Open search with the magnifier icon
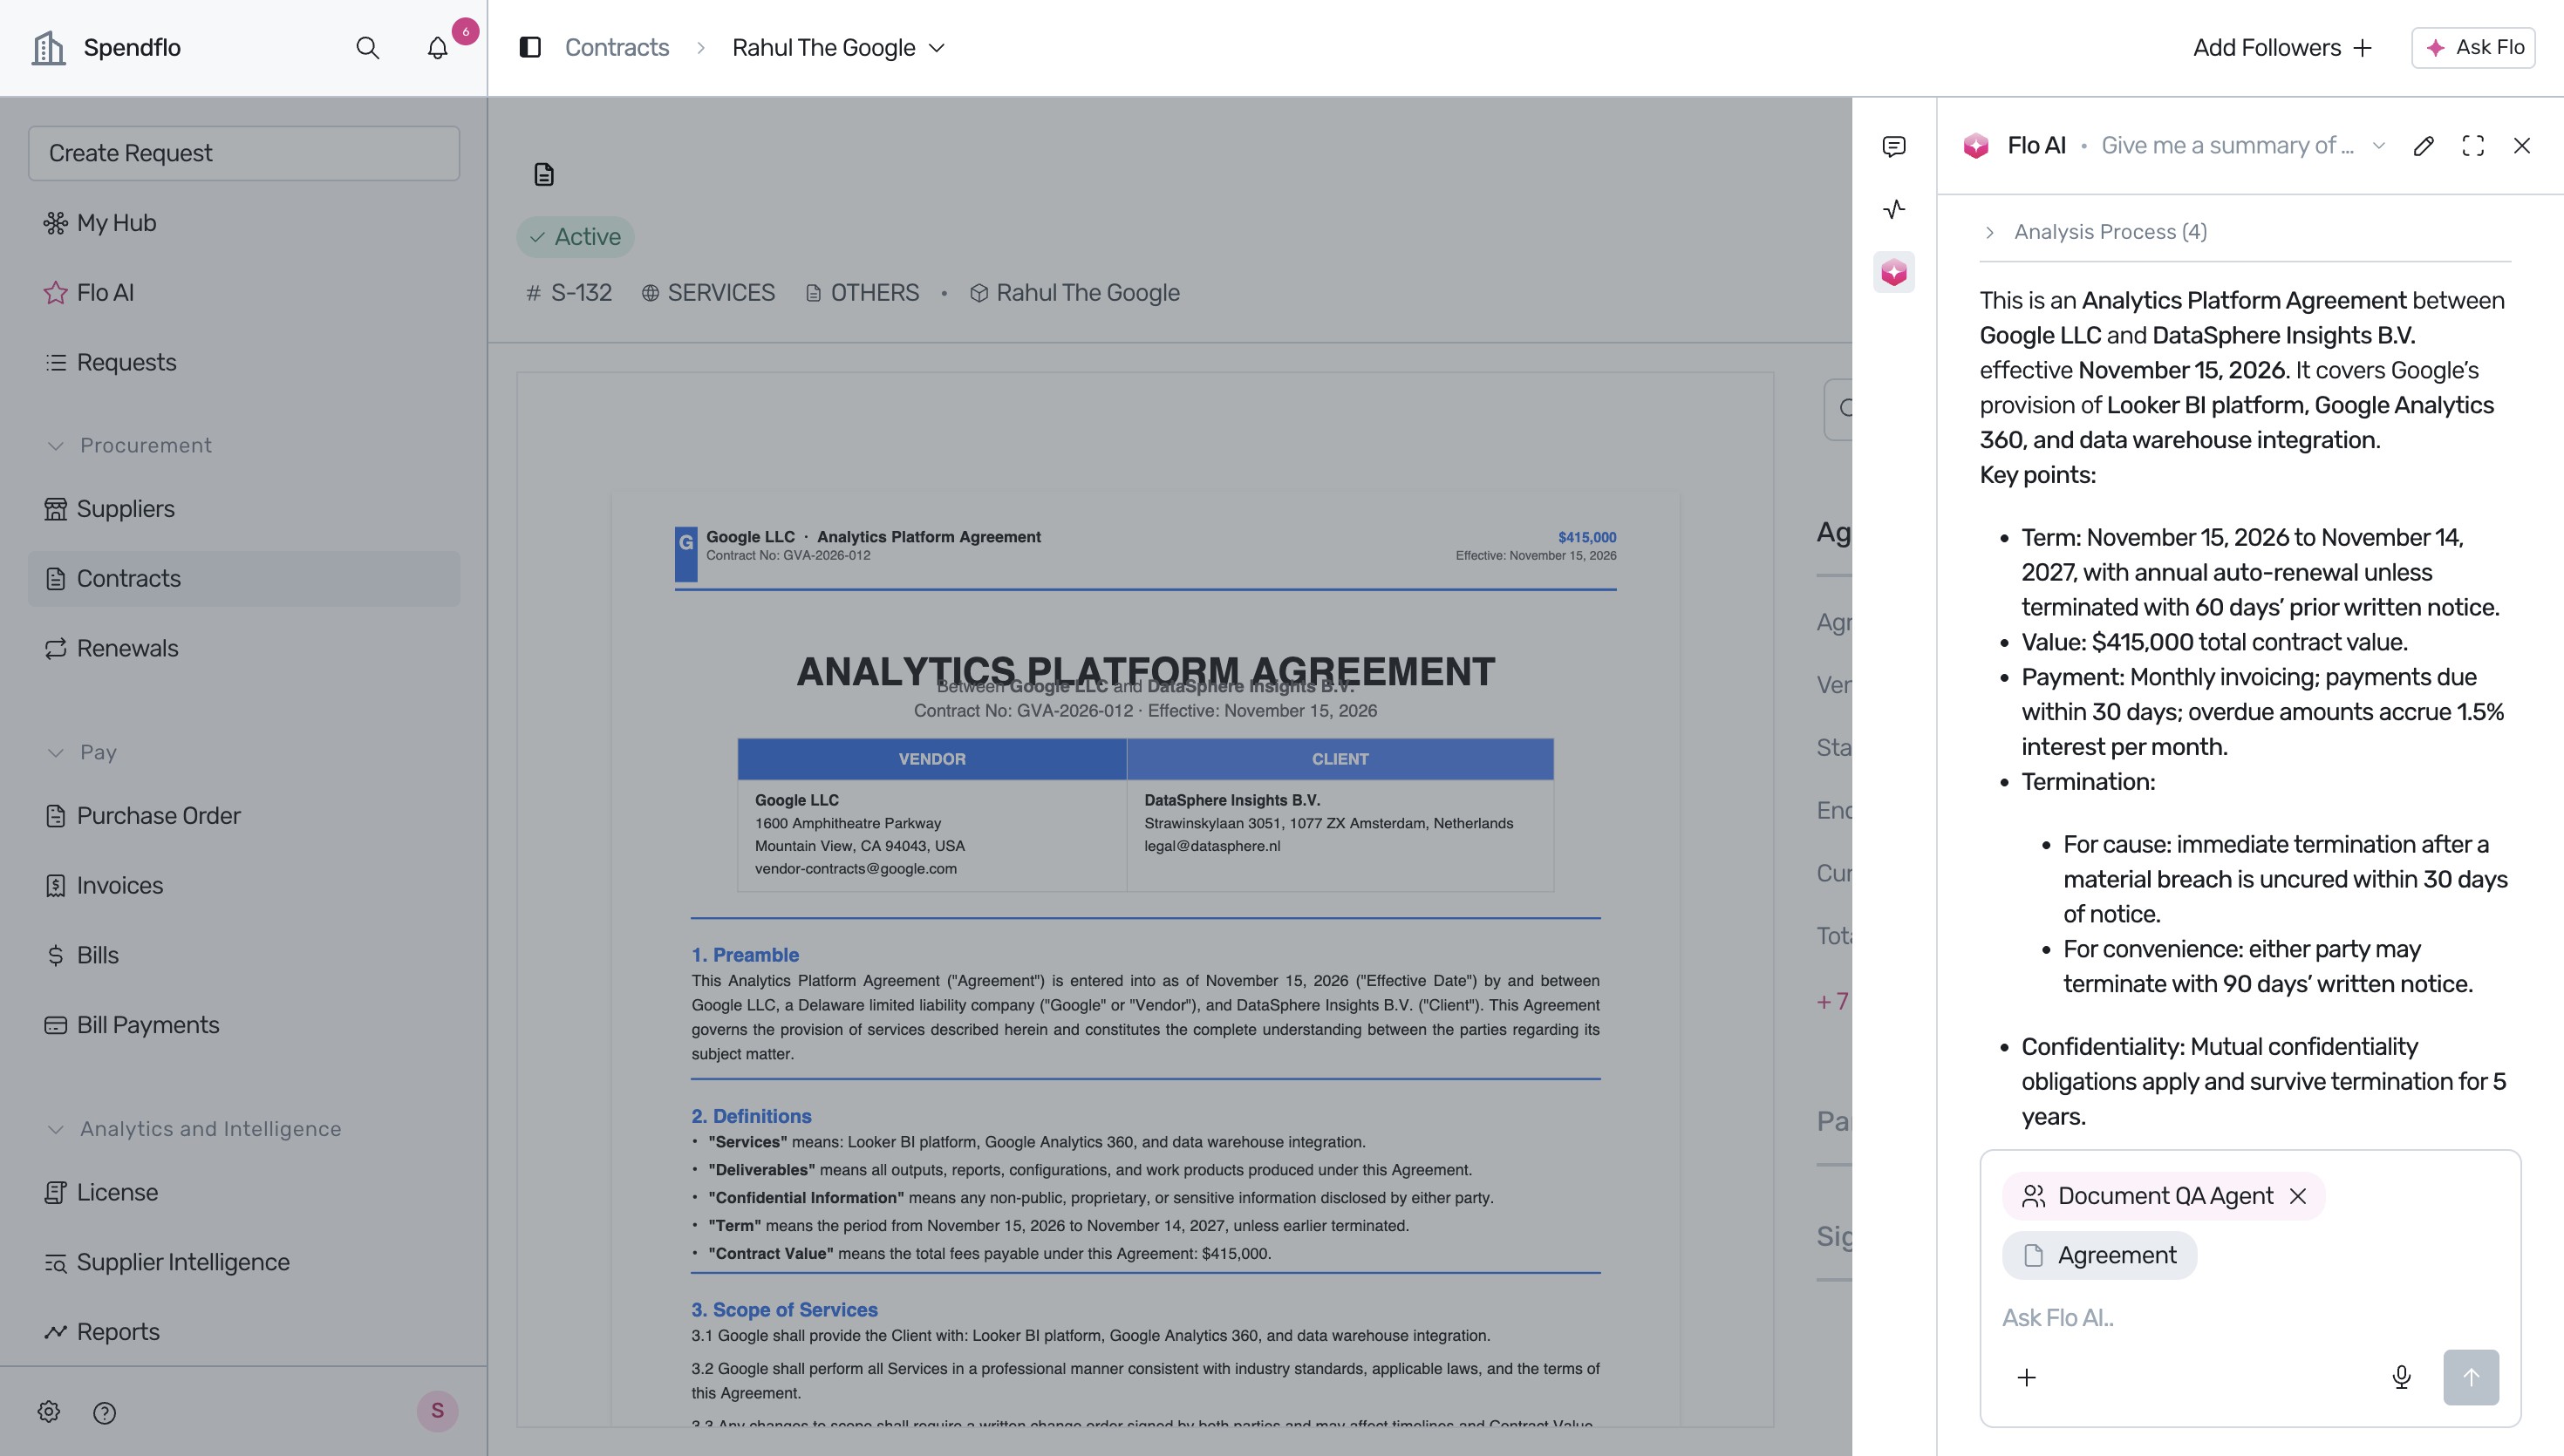 367,48
